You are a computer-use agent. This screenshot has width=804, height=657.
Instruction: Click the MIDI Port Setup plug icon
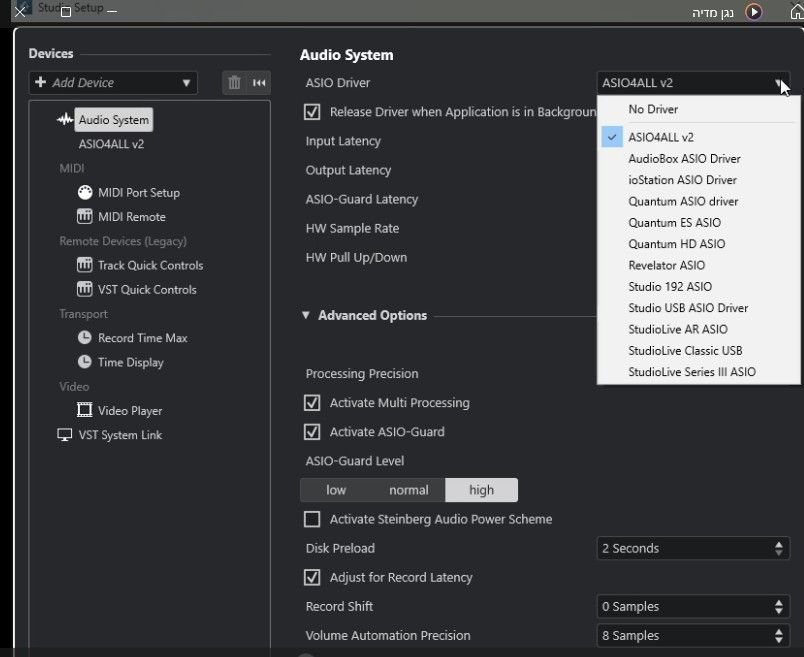click(x=85, y=193)
